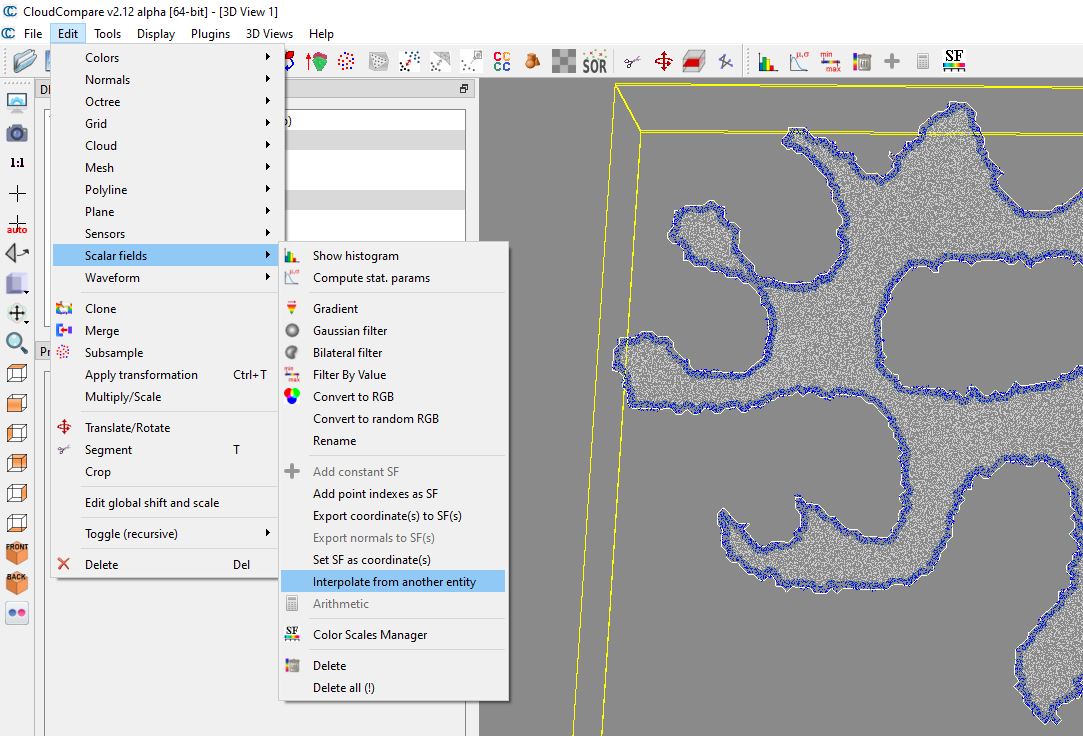Open the Translate/Rotate tool from toolbar

click(x=663, y=62)
